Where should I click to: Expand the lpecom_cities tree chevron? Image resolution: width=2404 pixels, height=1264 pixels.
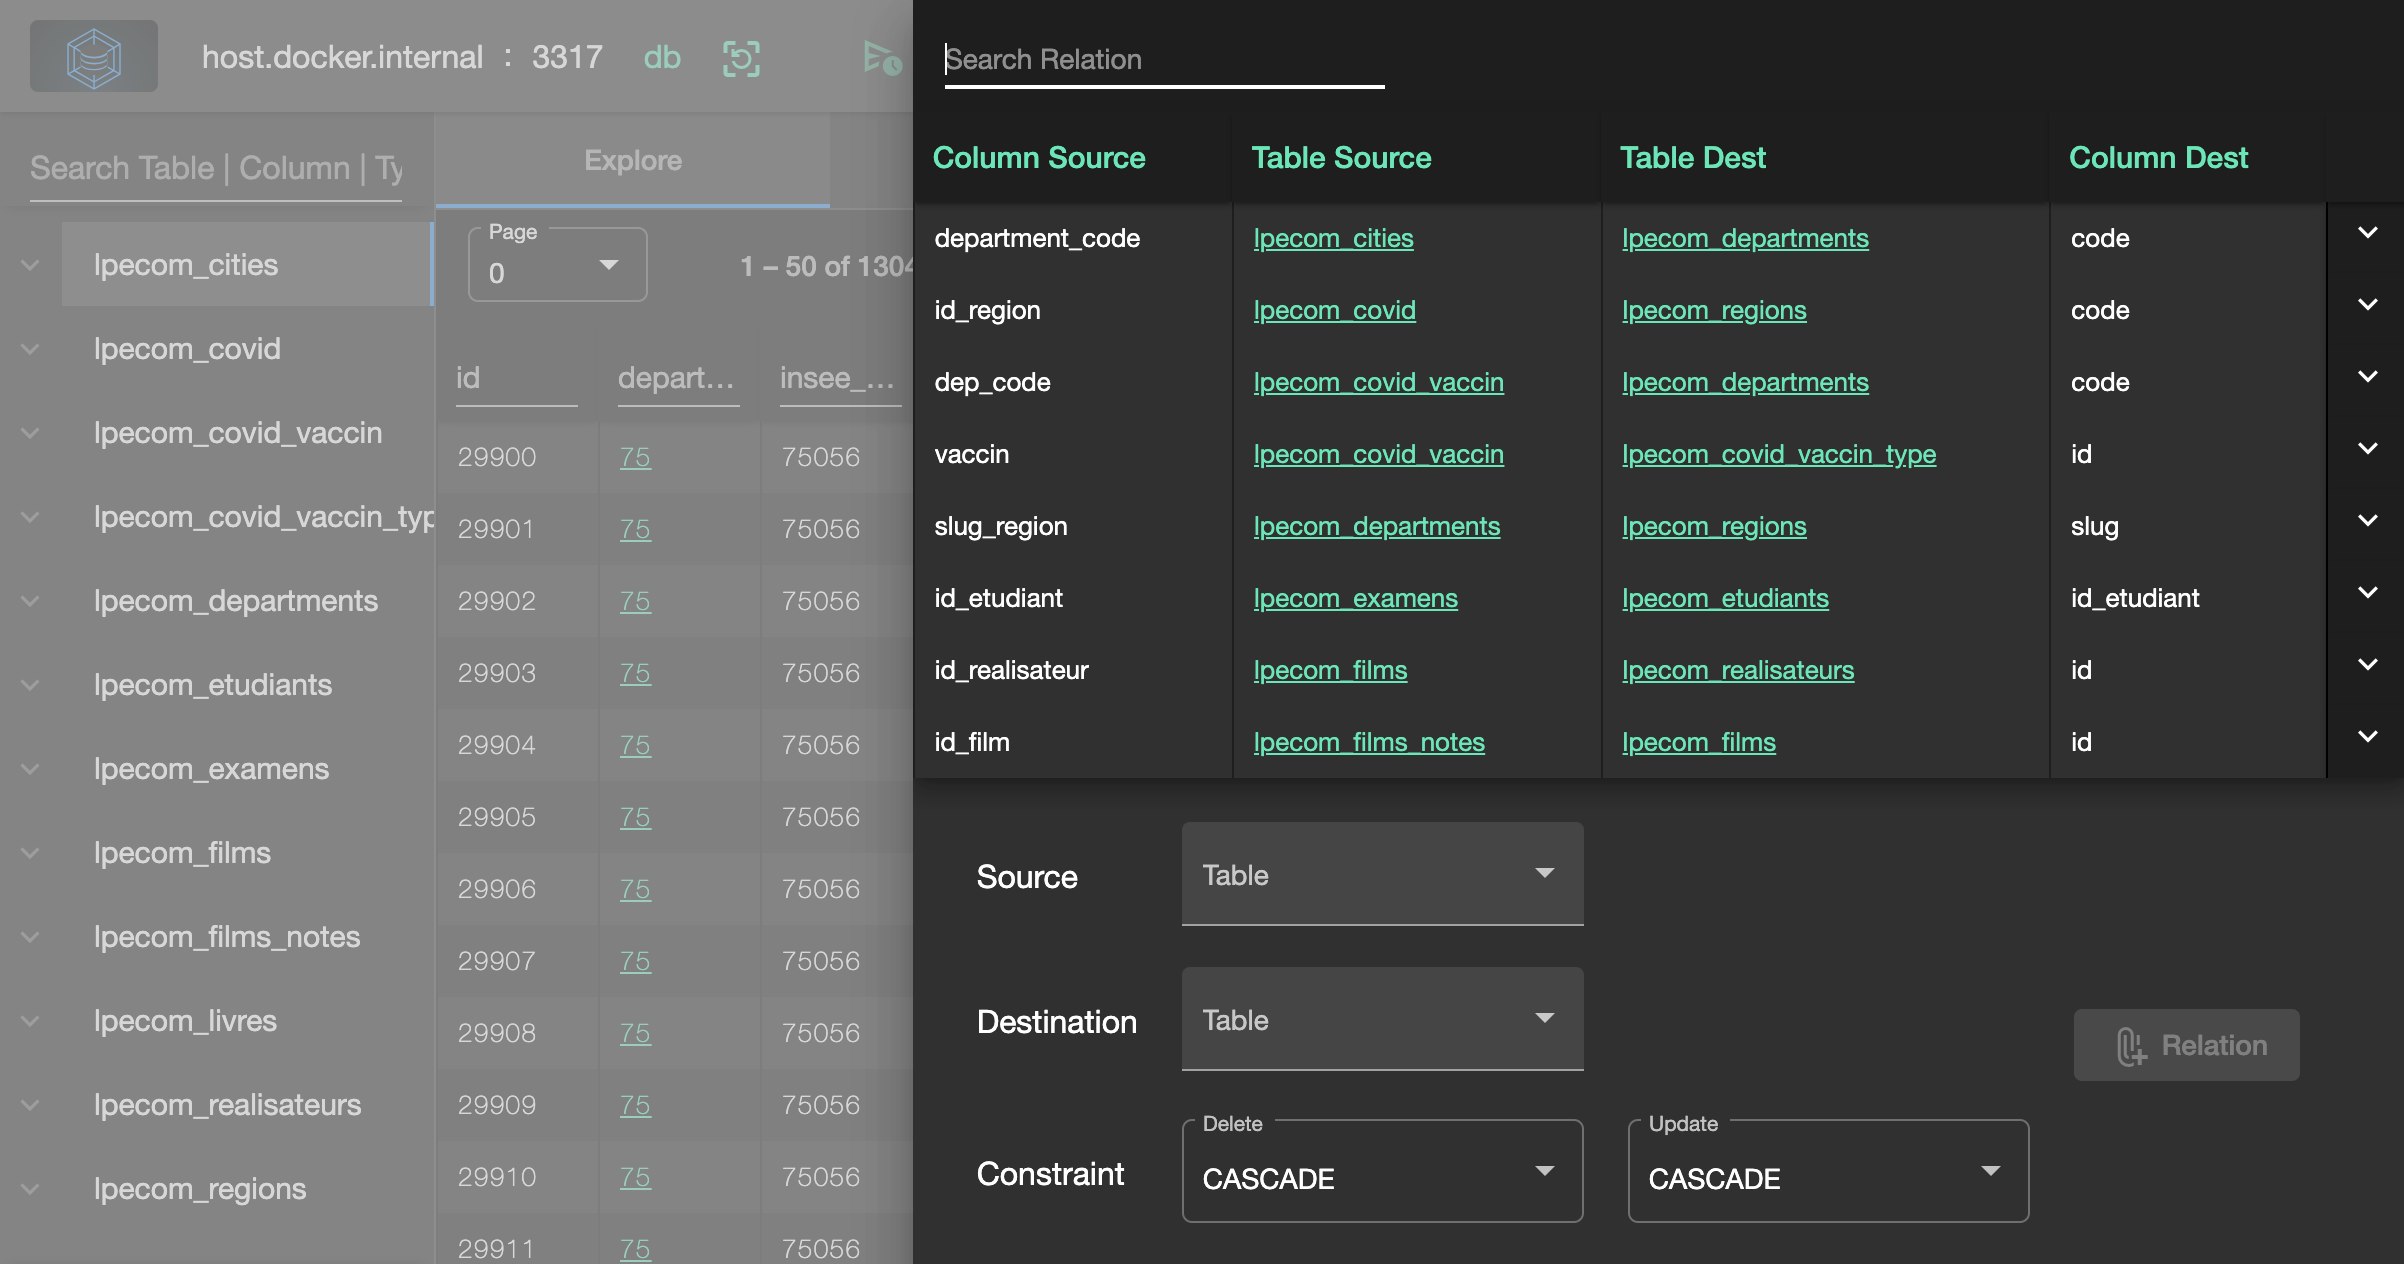[30, 265]
